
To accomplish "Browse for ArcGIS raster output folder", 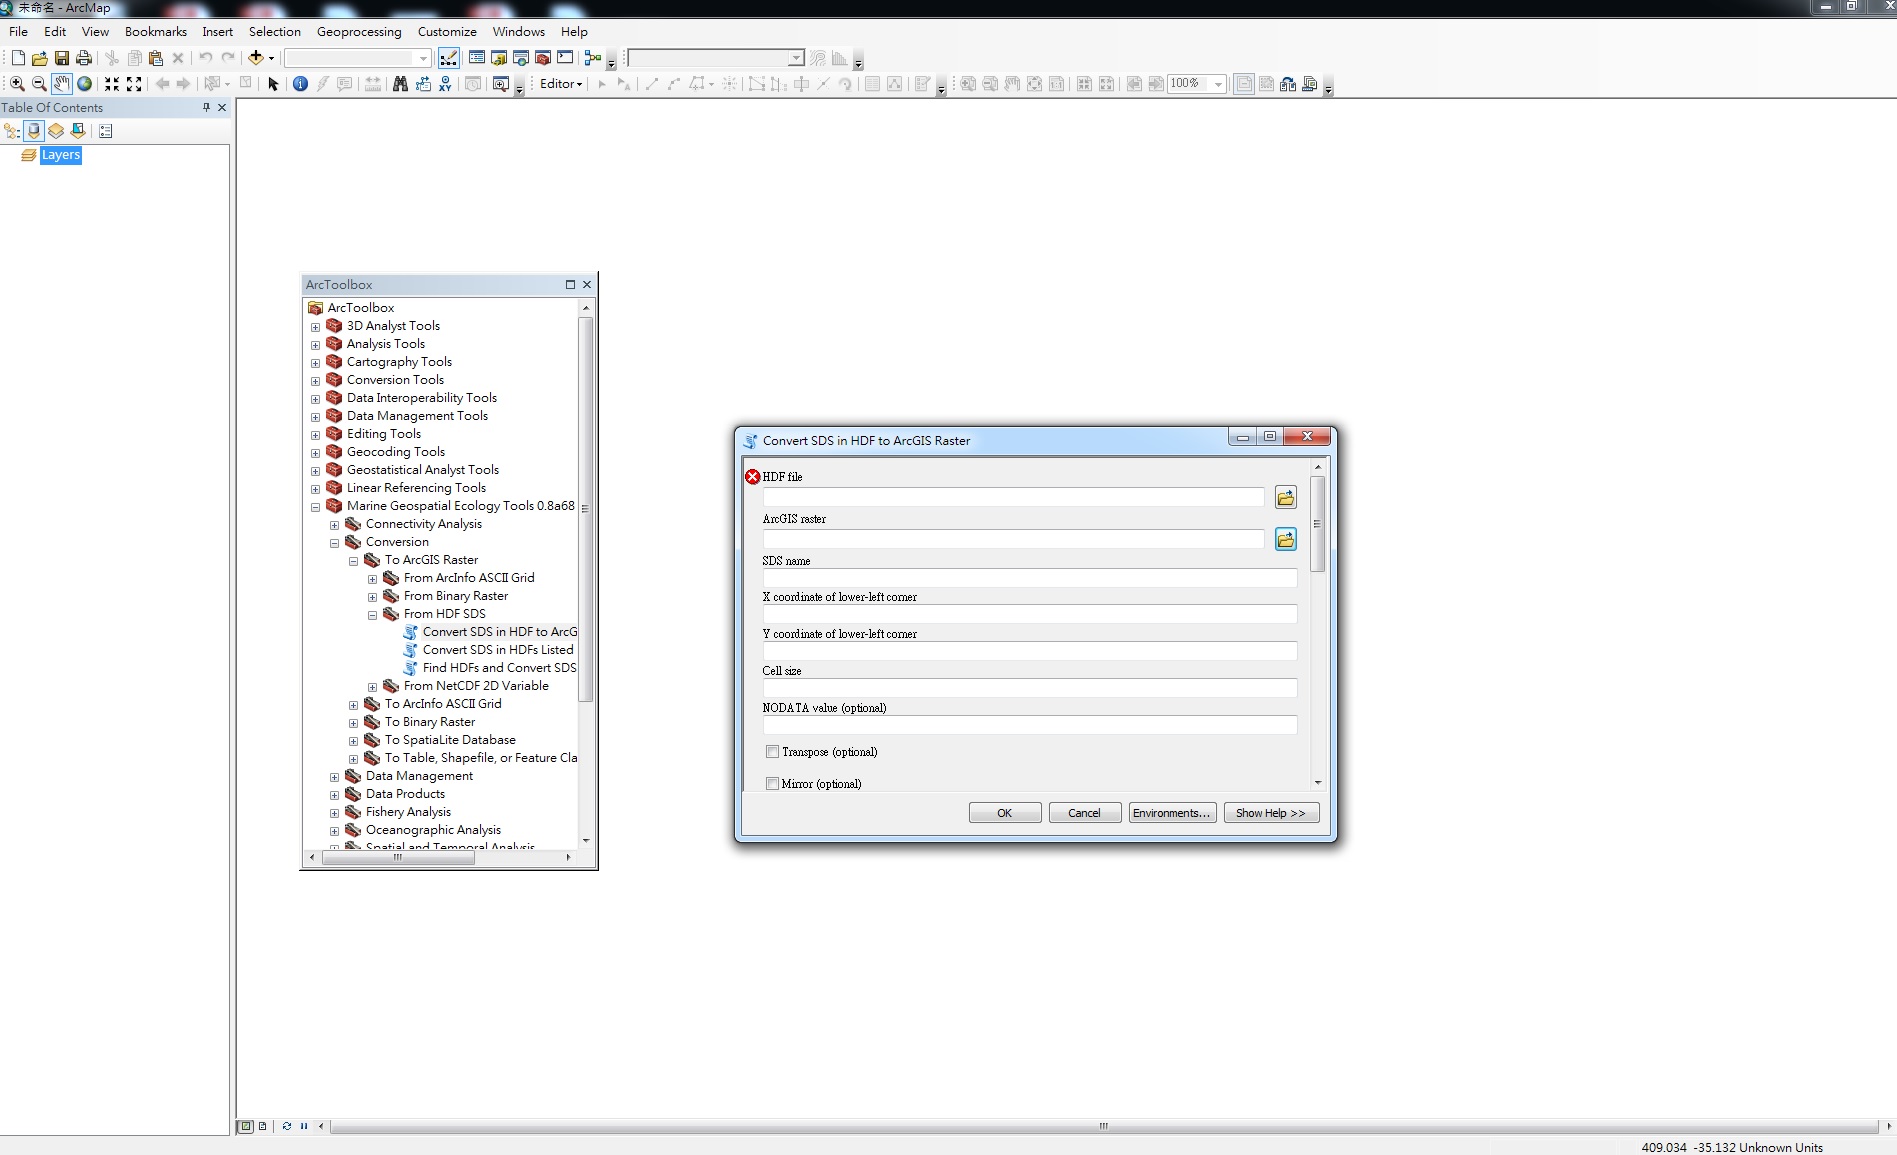I will pyautogui.click(x=1286, y=539).
